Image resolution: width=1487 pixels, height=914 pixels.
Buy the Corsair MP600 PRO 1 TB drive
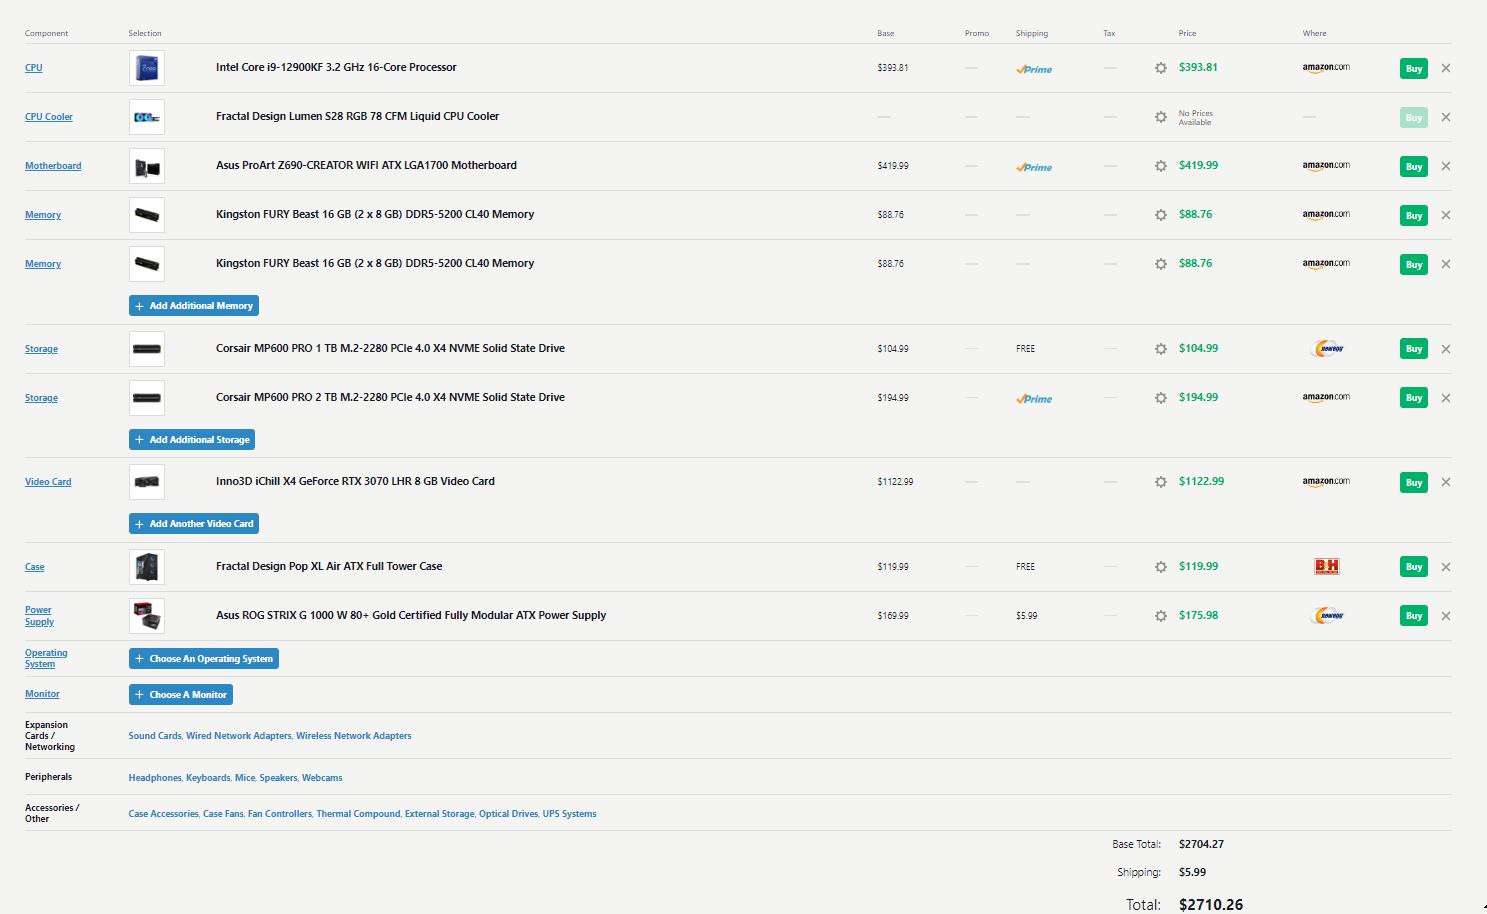point(1414,349)
